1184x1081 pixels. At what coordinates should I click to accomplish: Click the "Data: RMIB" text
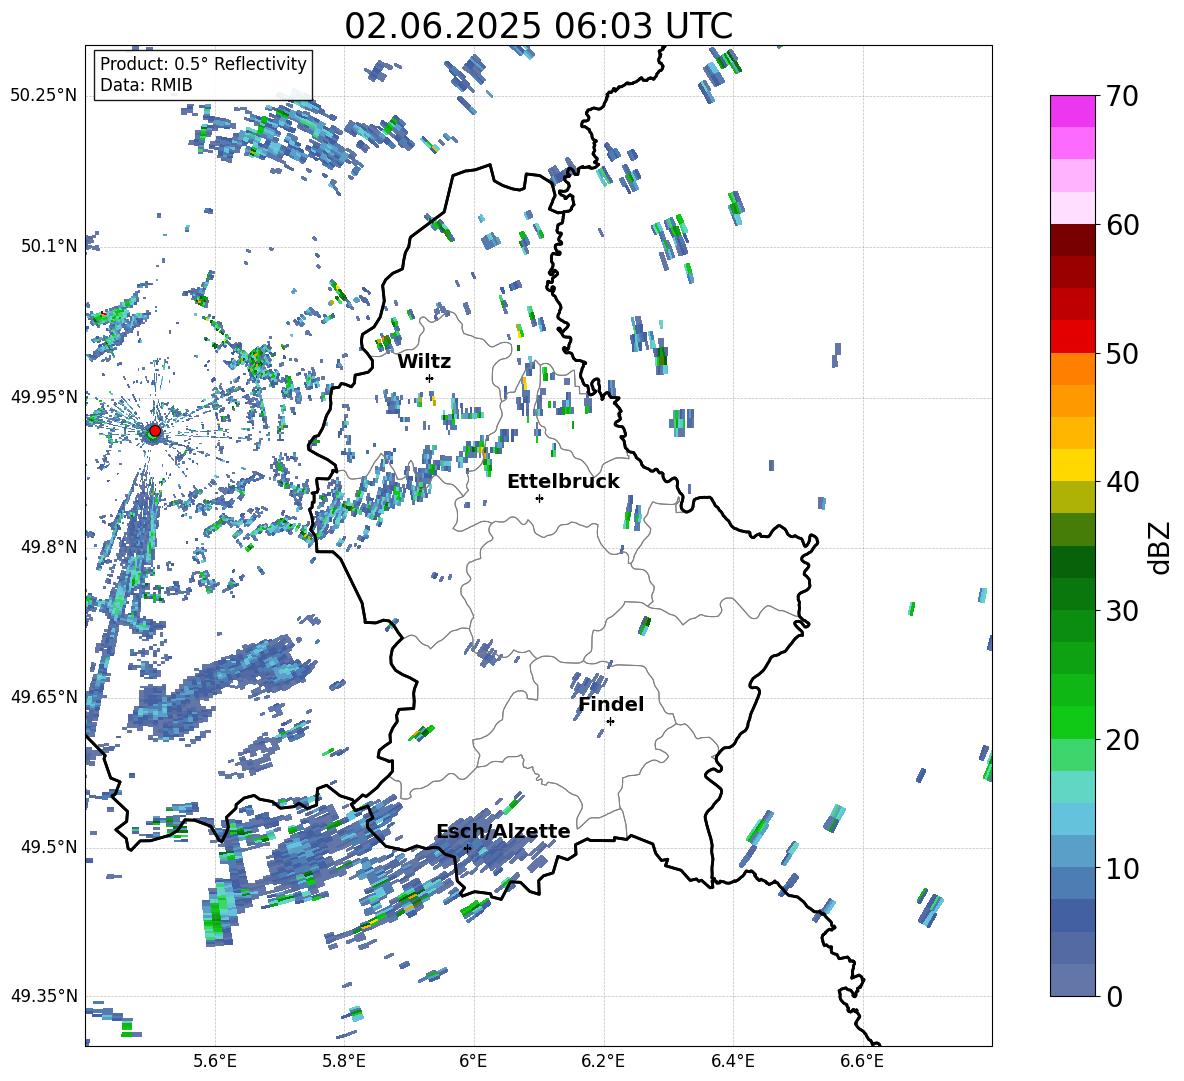point(146,85)
